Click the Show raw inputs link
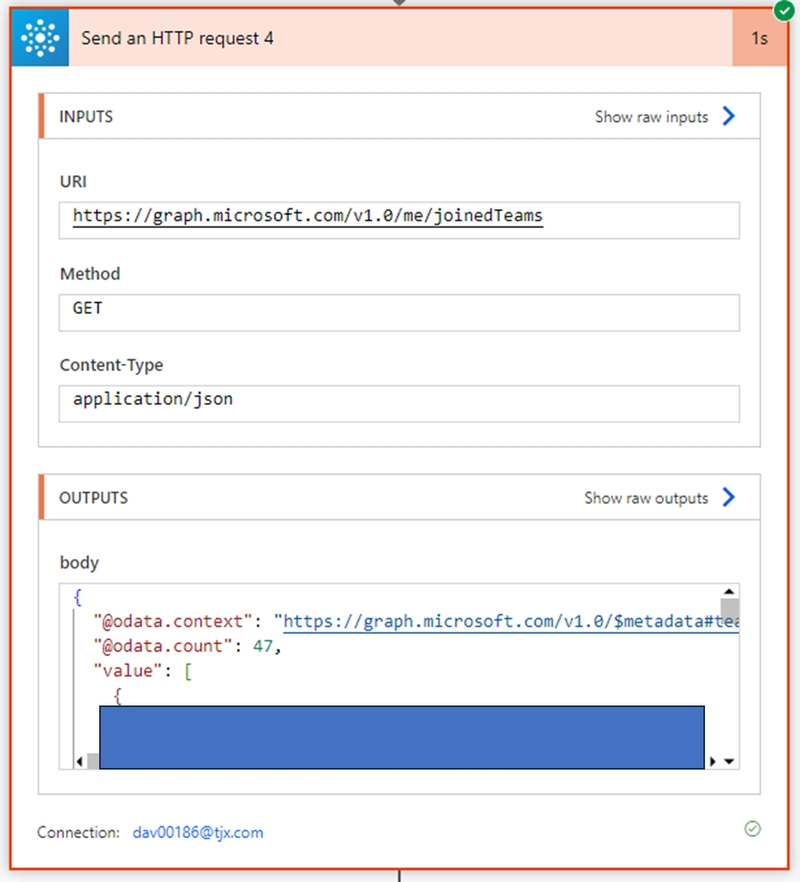 click(651, 117)
